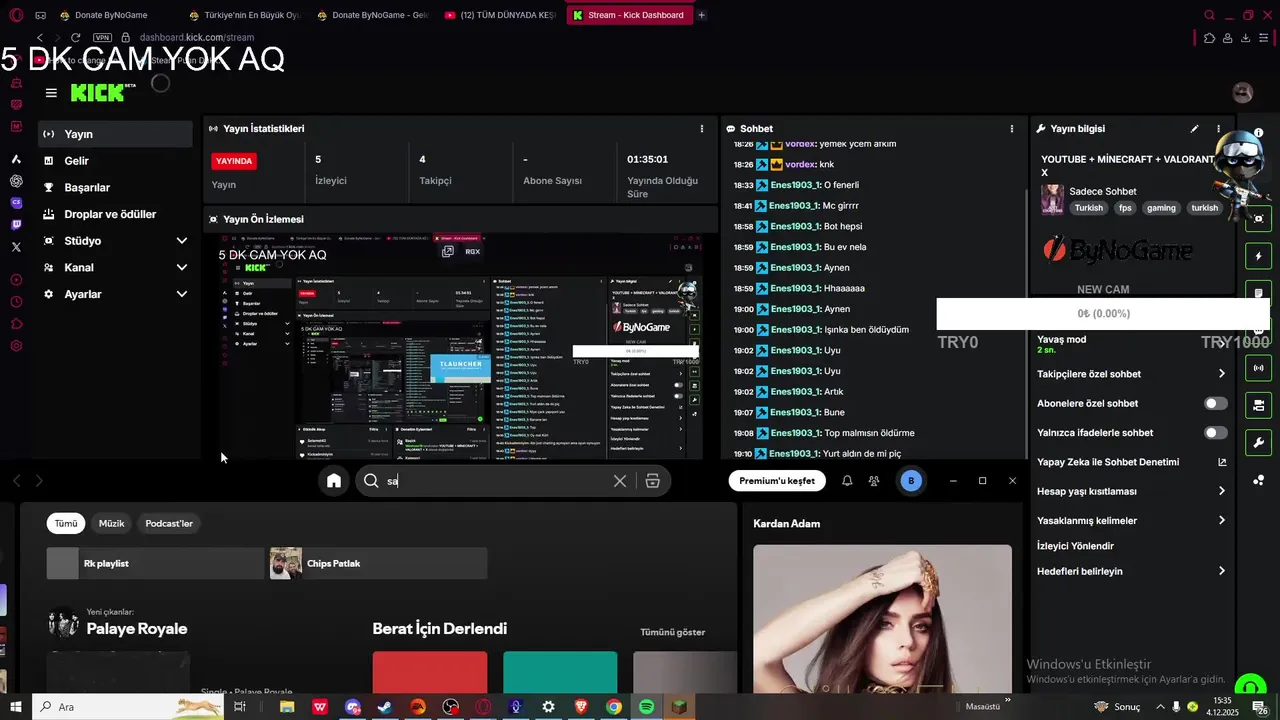Toggle Abonelere özel sohbet switch
This screenshot has width=1280, height=720.
point(1215,403)
